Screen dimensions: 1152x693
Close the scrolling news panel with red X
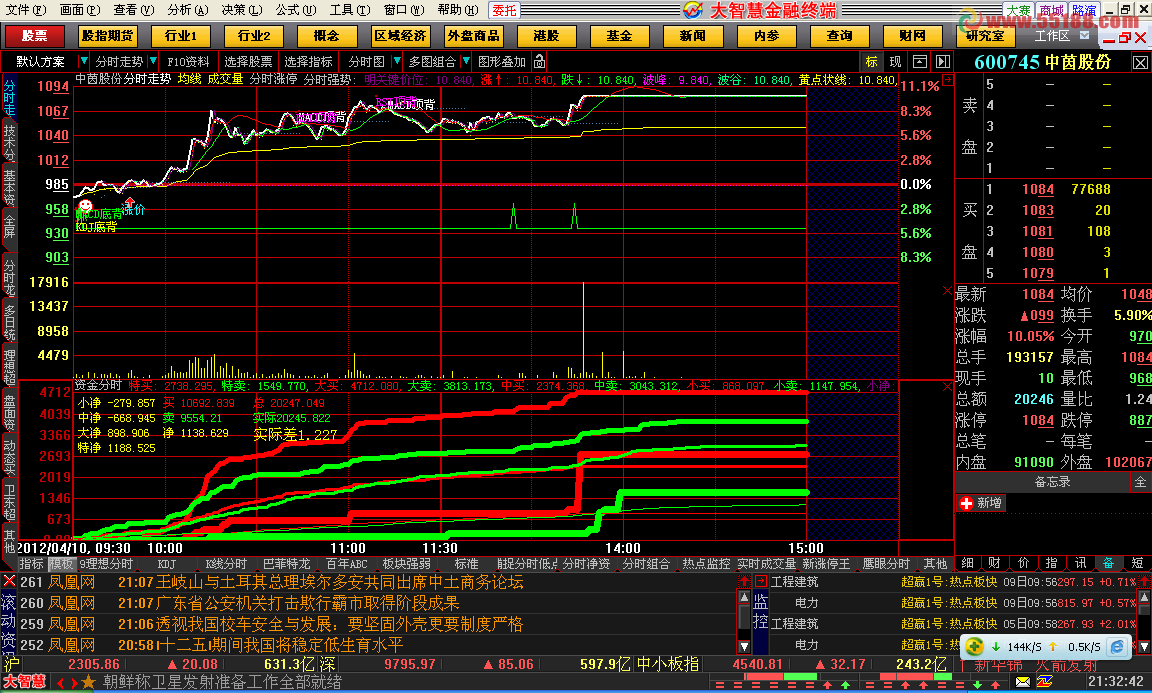coord(9,581)
